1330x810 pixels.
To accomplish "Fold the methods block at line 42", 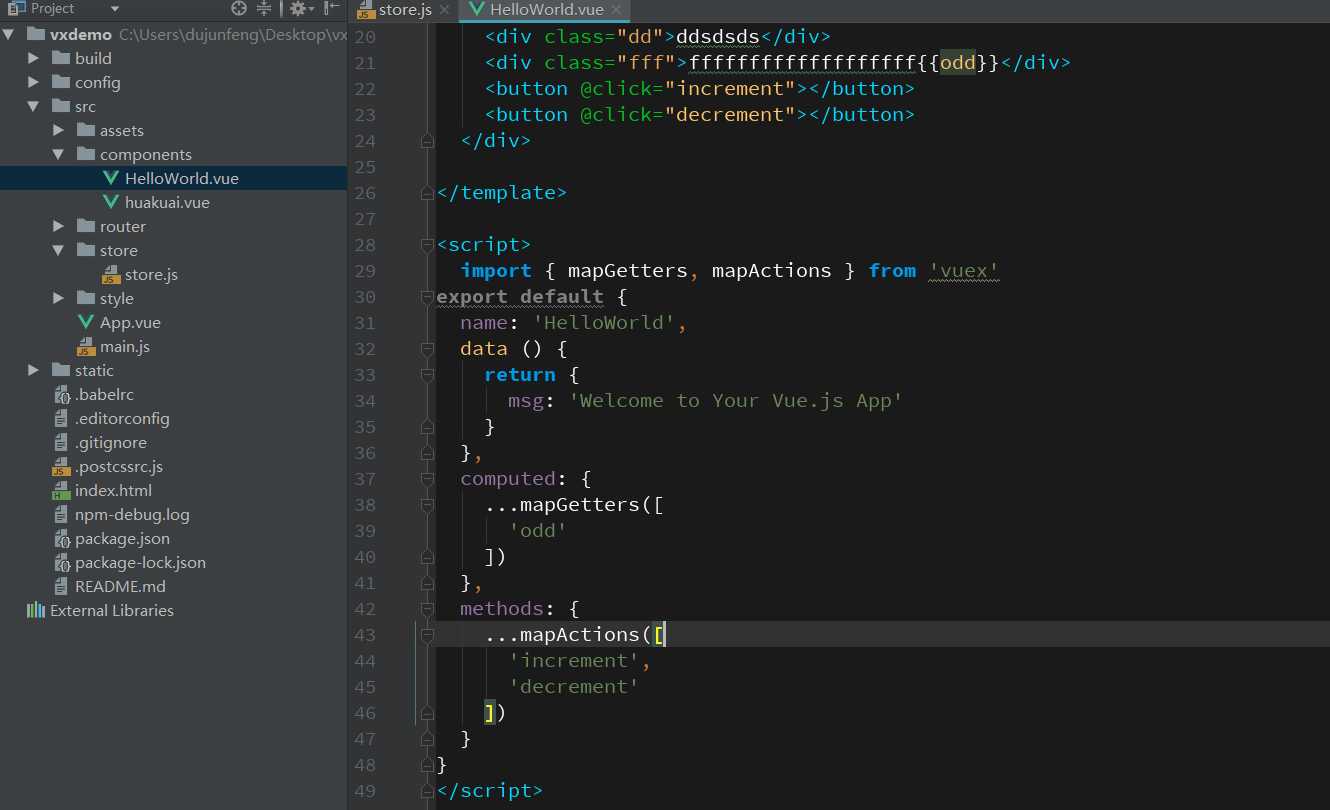I will pos(427,608).
